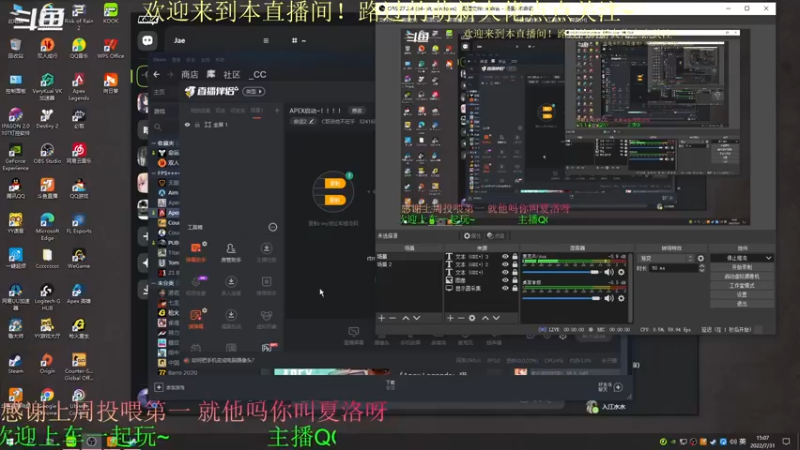The image size is (800, 450).
Task: Remove the selected source with the minus icon in OBS
Action: [461, 318]
